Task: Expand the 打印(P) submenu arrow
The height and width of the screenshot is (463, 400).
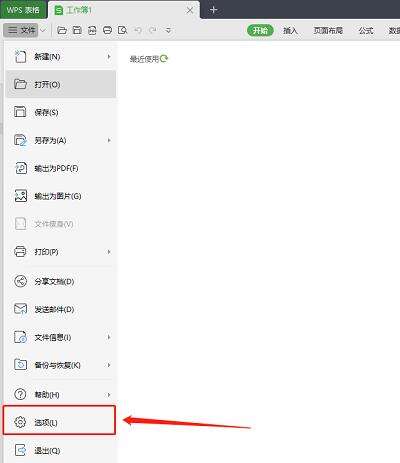Action: coord(109,252)
